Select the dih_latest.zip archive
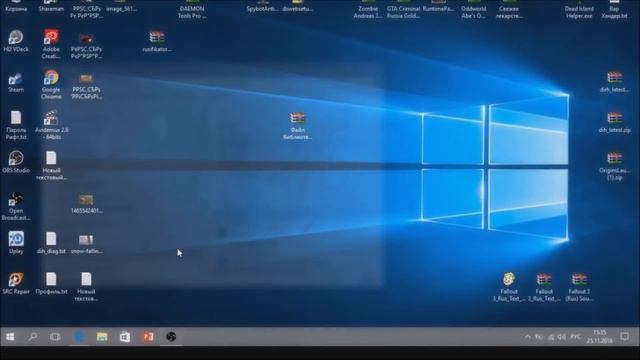Image resolution: width=640 pixels, height=360 pixels. point(614,122)
